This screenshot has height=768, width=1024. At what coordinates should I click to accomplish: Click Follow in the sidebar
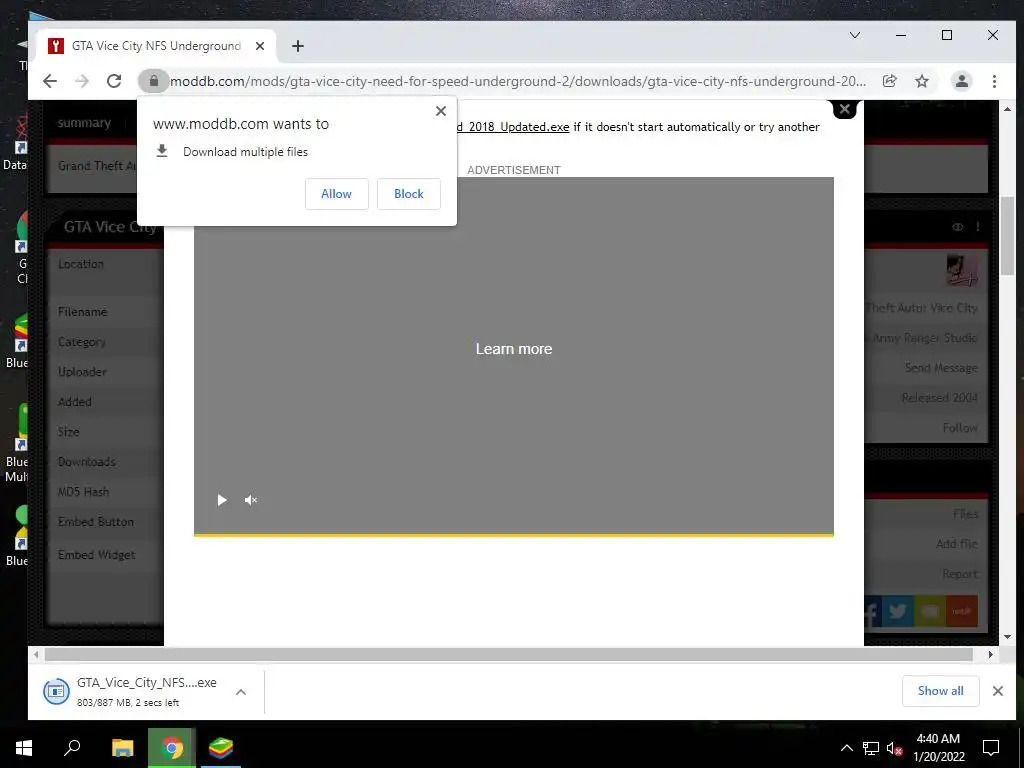click(960, 428)
